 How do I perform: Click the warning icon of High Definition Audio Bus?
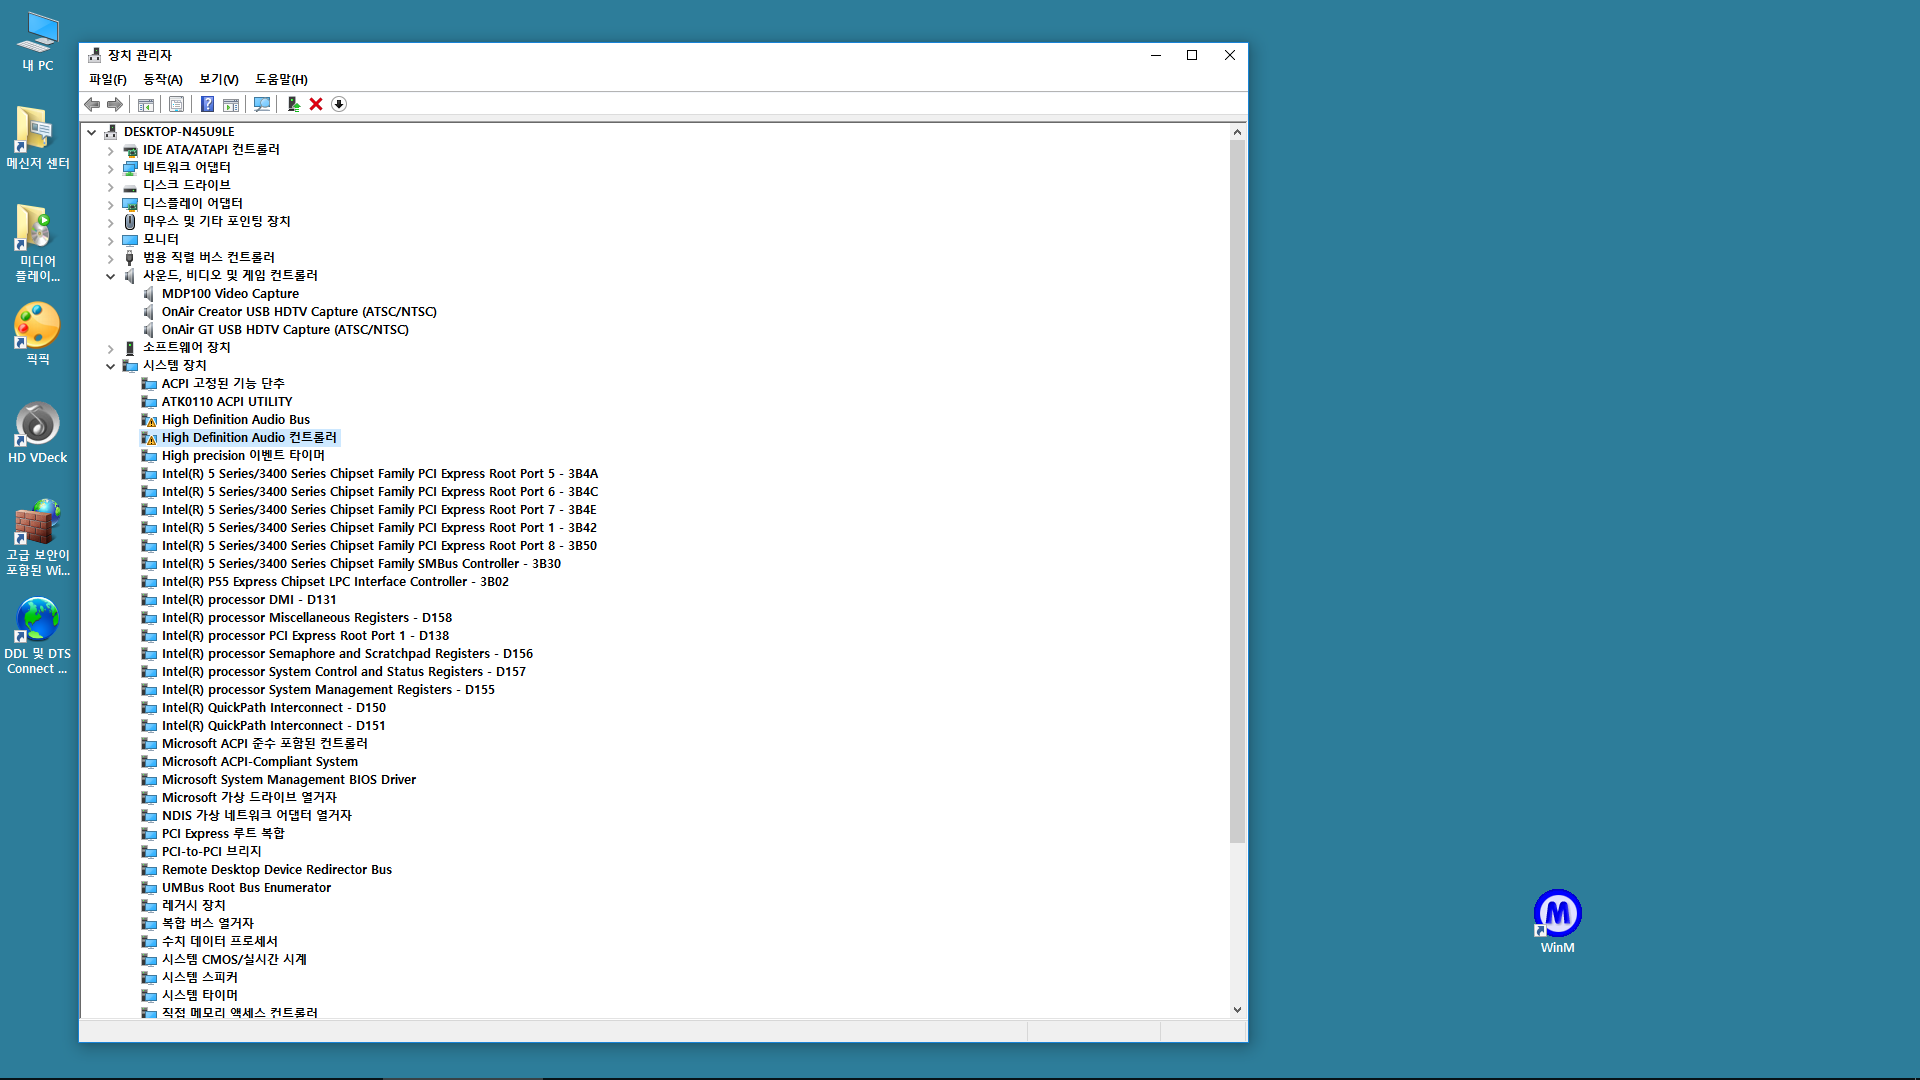click(149, 420)
